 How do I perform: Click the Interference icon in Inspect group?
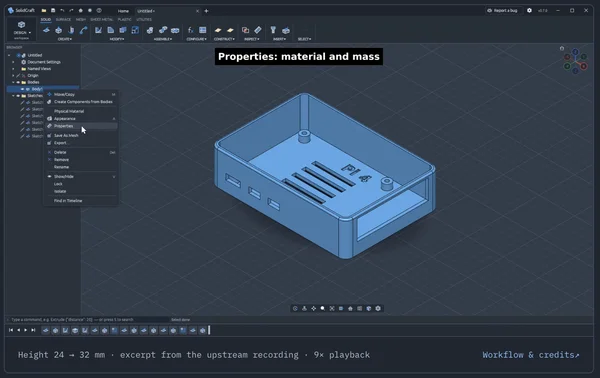point(245,30)
